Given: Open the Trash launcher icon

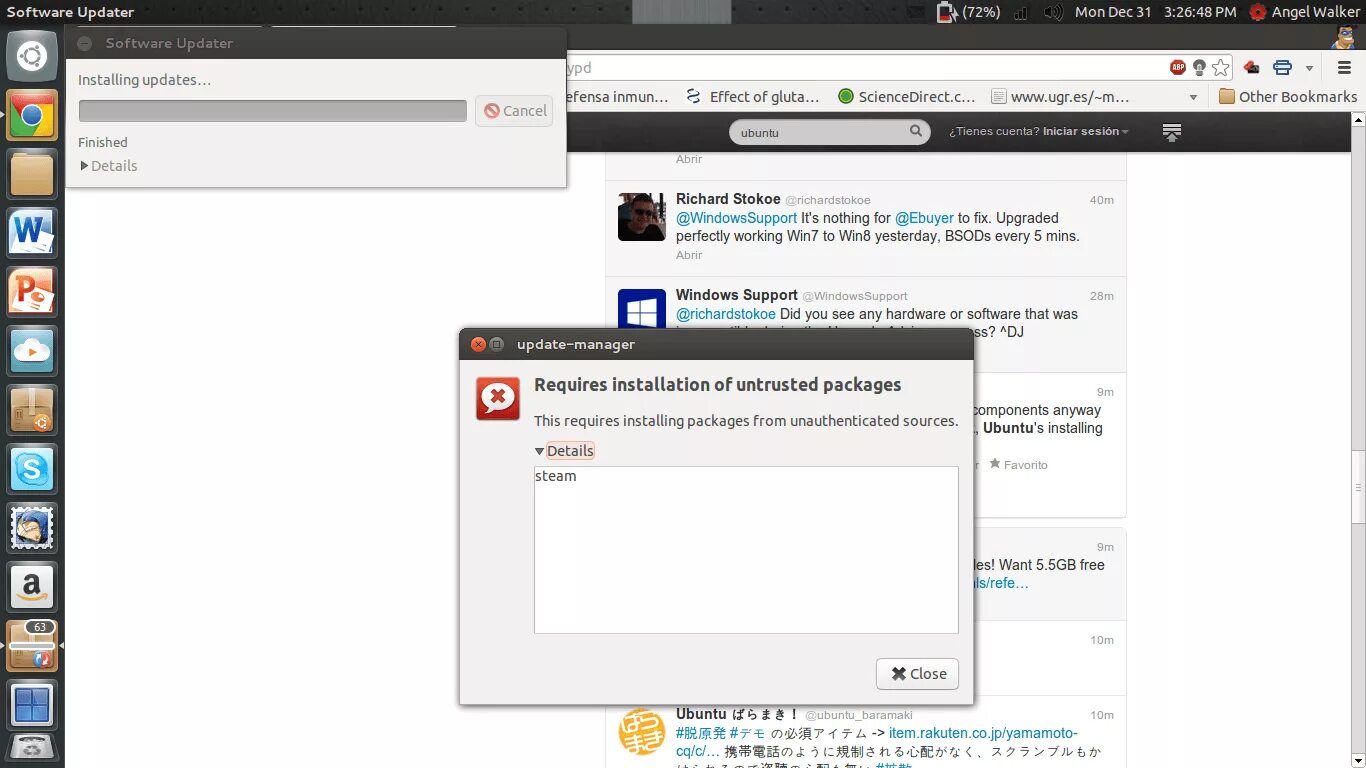Looking at the screenshot, I should coord(32,750).
